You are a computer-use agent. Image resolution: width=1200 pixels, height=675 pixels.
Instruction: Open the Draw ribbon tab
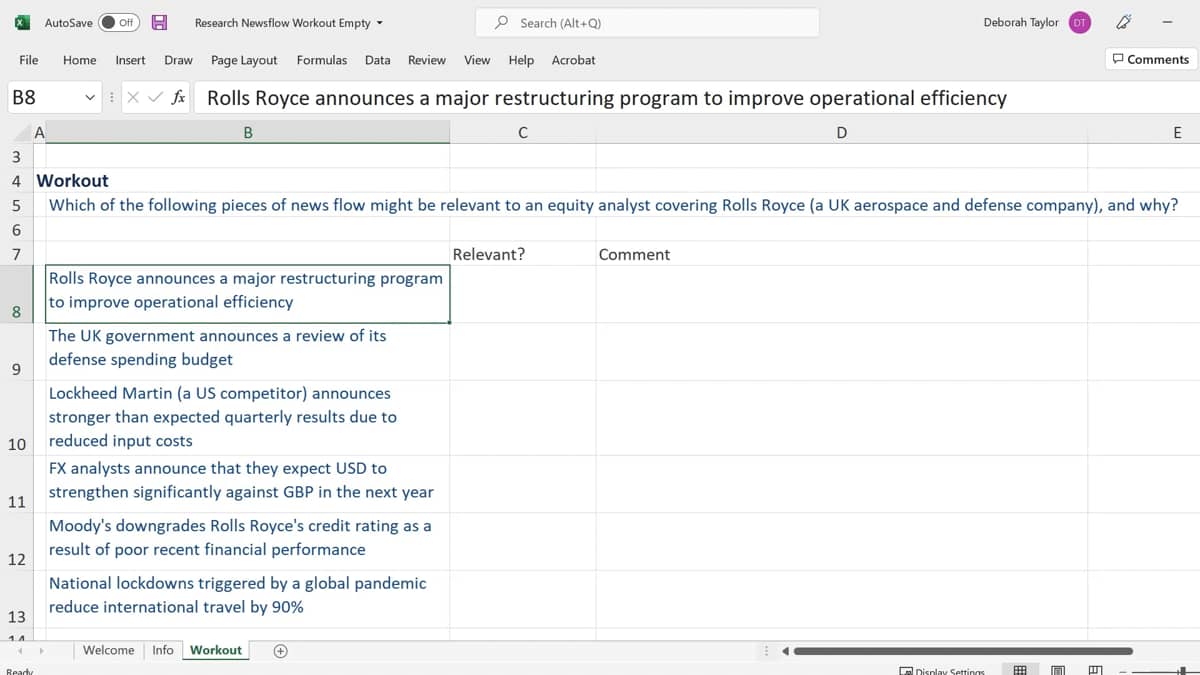point(178,60)
